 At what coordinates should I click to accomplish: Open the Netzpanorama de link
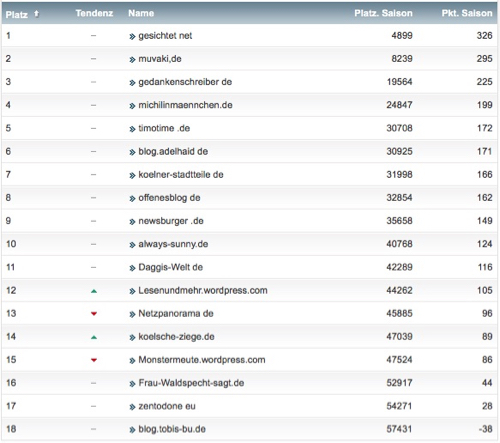coord(176,314)
